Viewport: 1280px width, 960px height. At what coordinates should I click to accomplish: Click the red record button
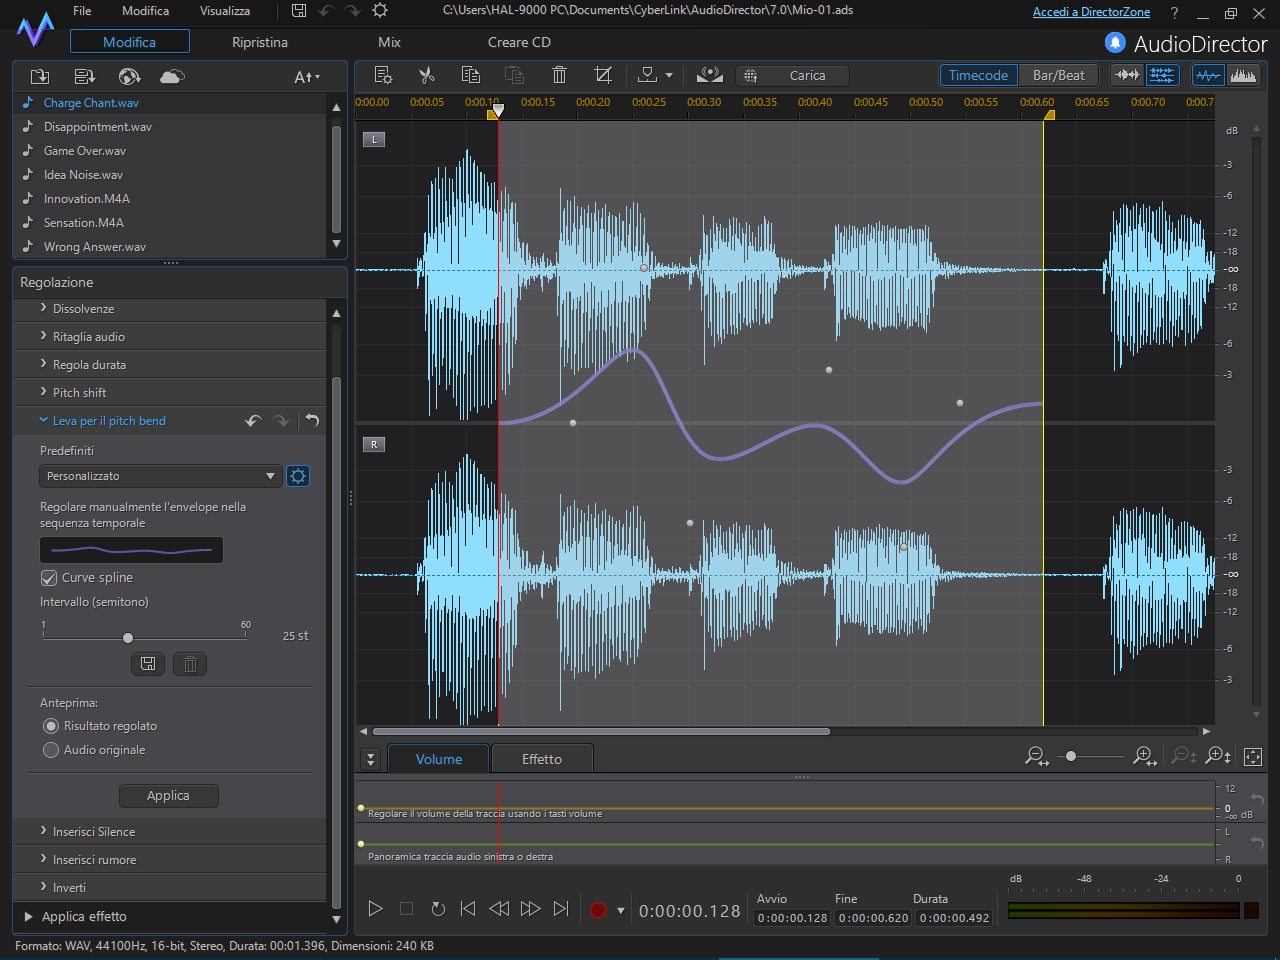[x=598, y=909]
